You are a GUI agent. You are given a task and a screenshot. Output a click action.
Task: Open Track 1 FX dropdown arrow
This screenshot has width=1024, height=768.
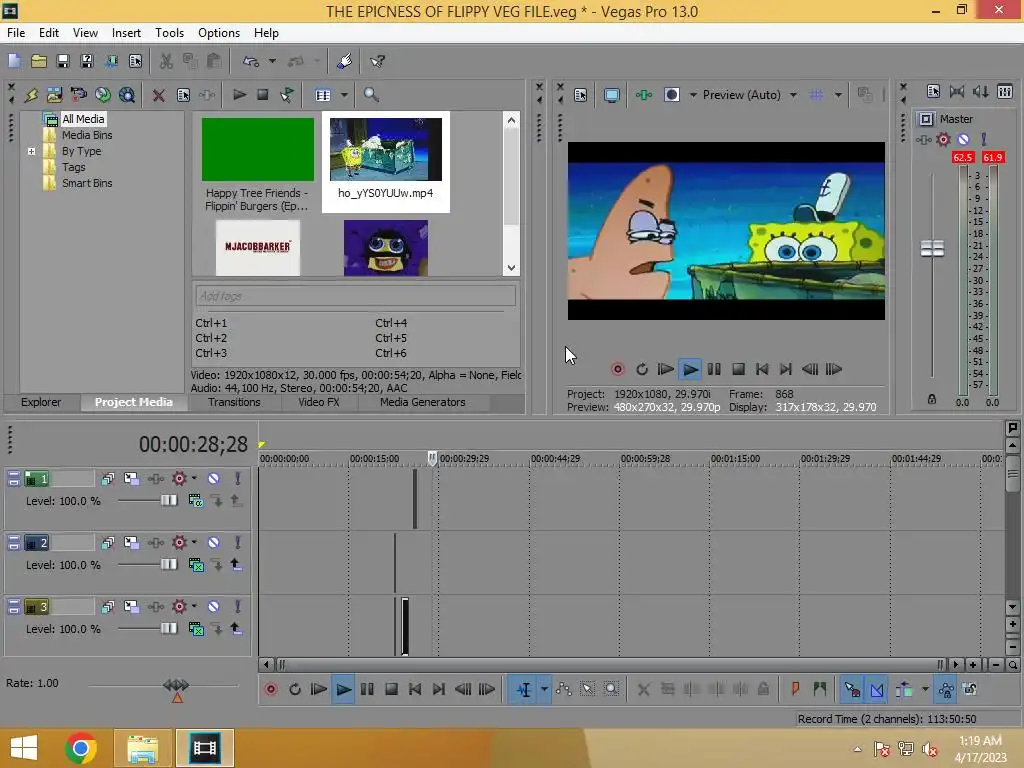tap(194, 479)
